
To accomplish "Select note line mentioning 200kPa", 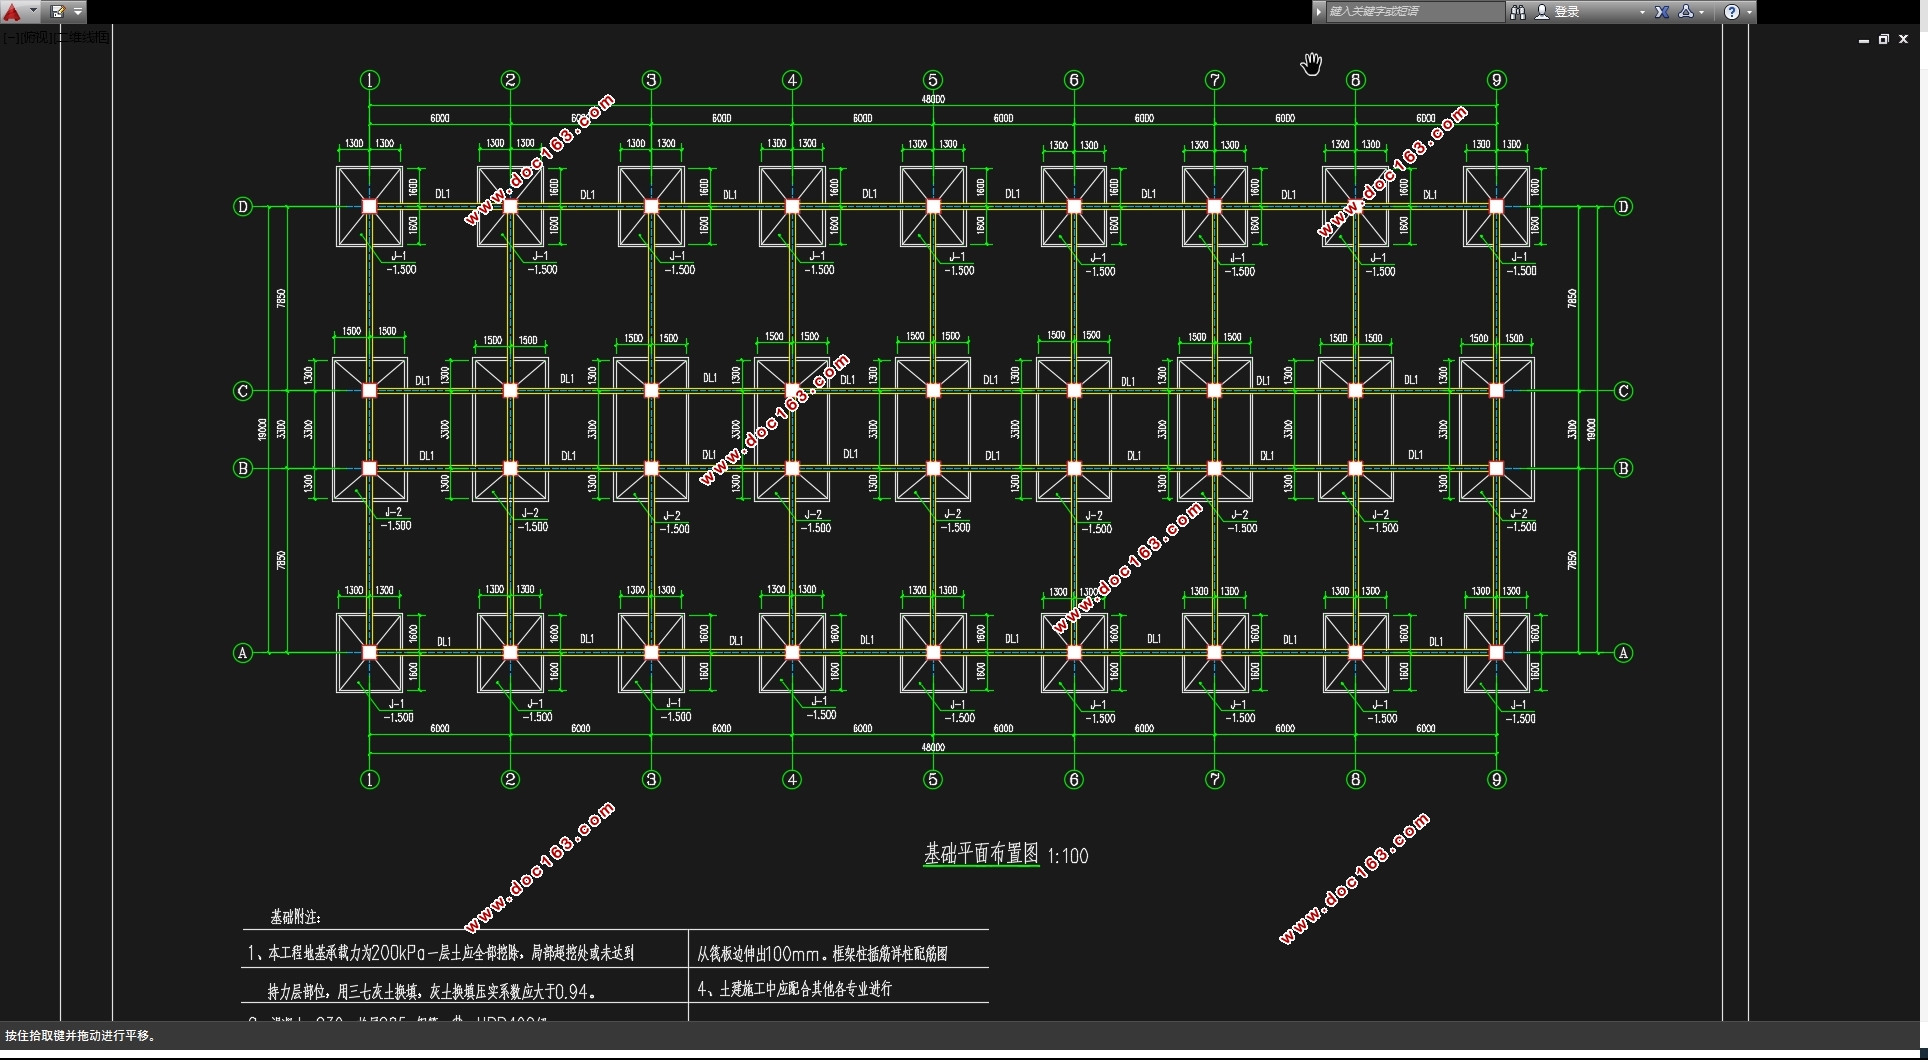I will point(441,953).
